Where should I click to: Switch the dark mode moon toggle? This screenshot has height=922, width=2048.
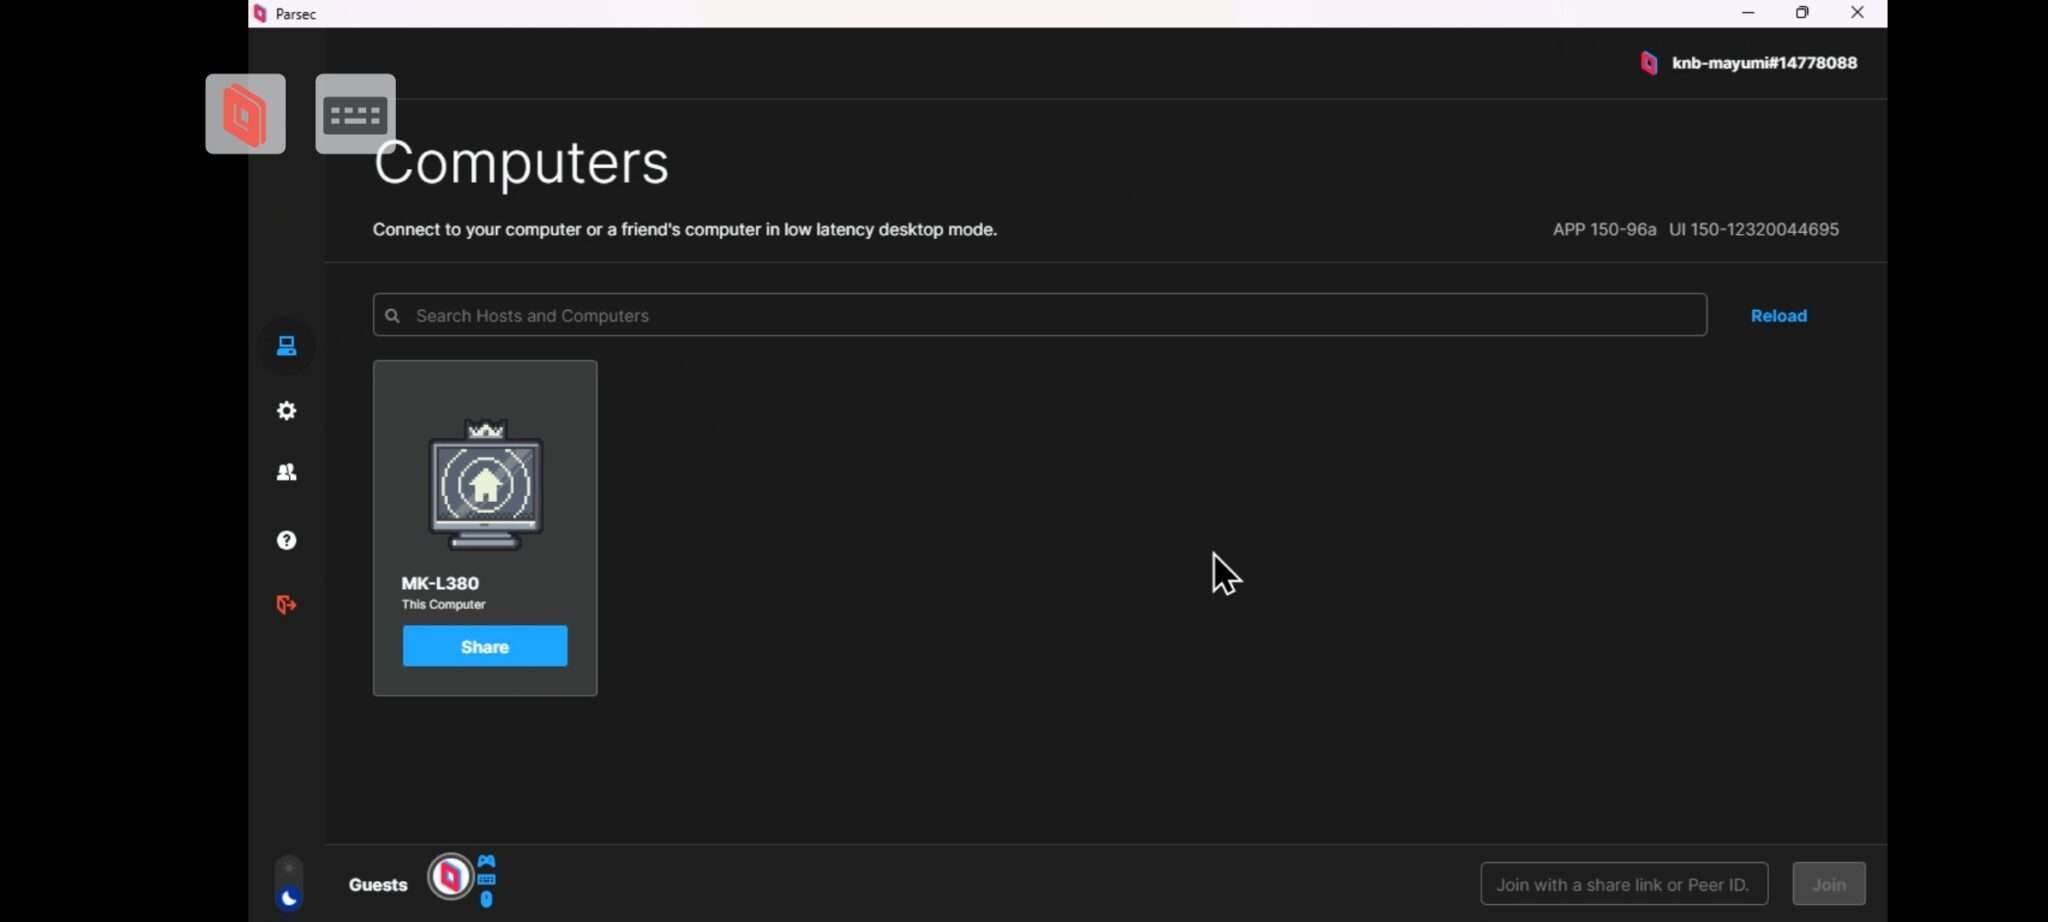coord(289,898)
